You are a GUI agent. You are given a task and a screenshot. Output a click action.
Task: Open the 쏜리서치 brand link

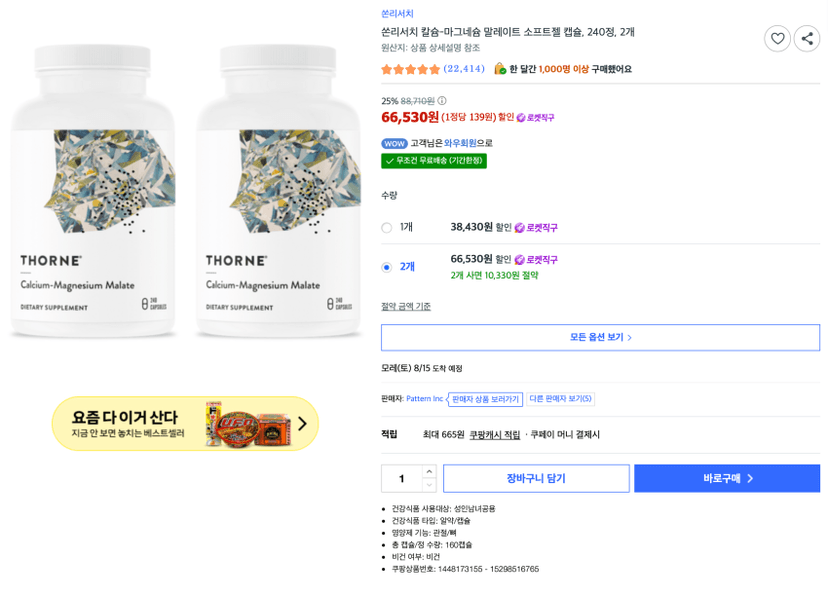pos(397,14)
